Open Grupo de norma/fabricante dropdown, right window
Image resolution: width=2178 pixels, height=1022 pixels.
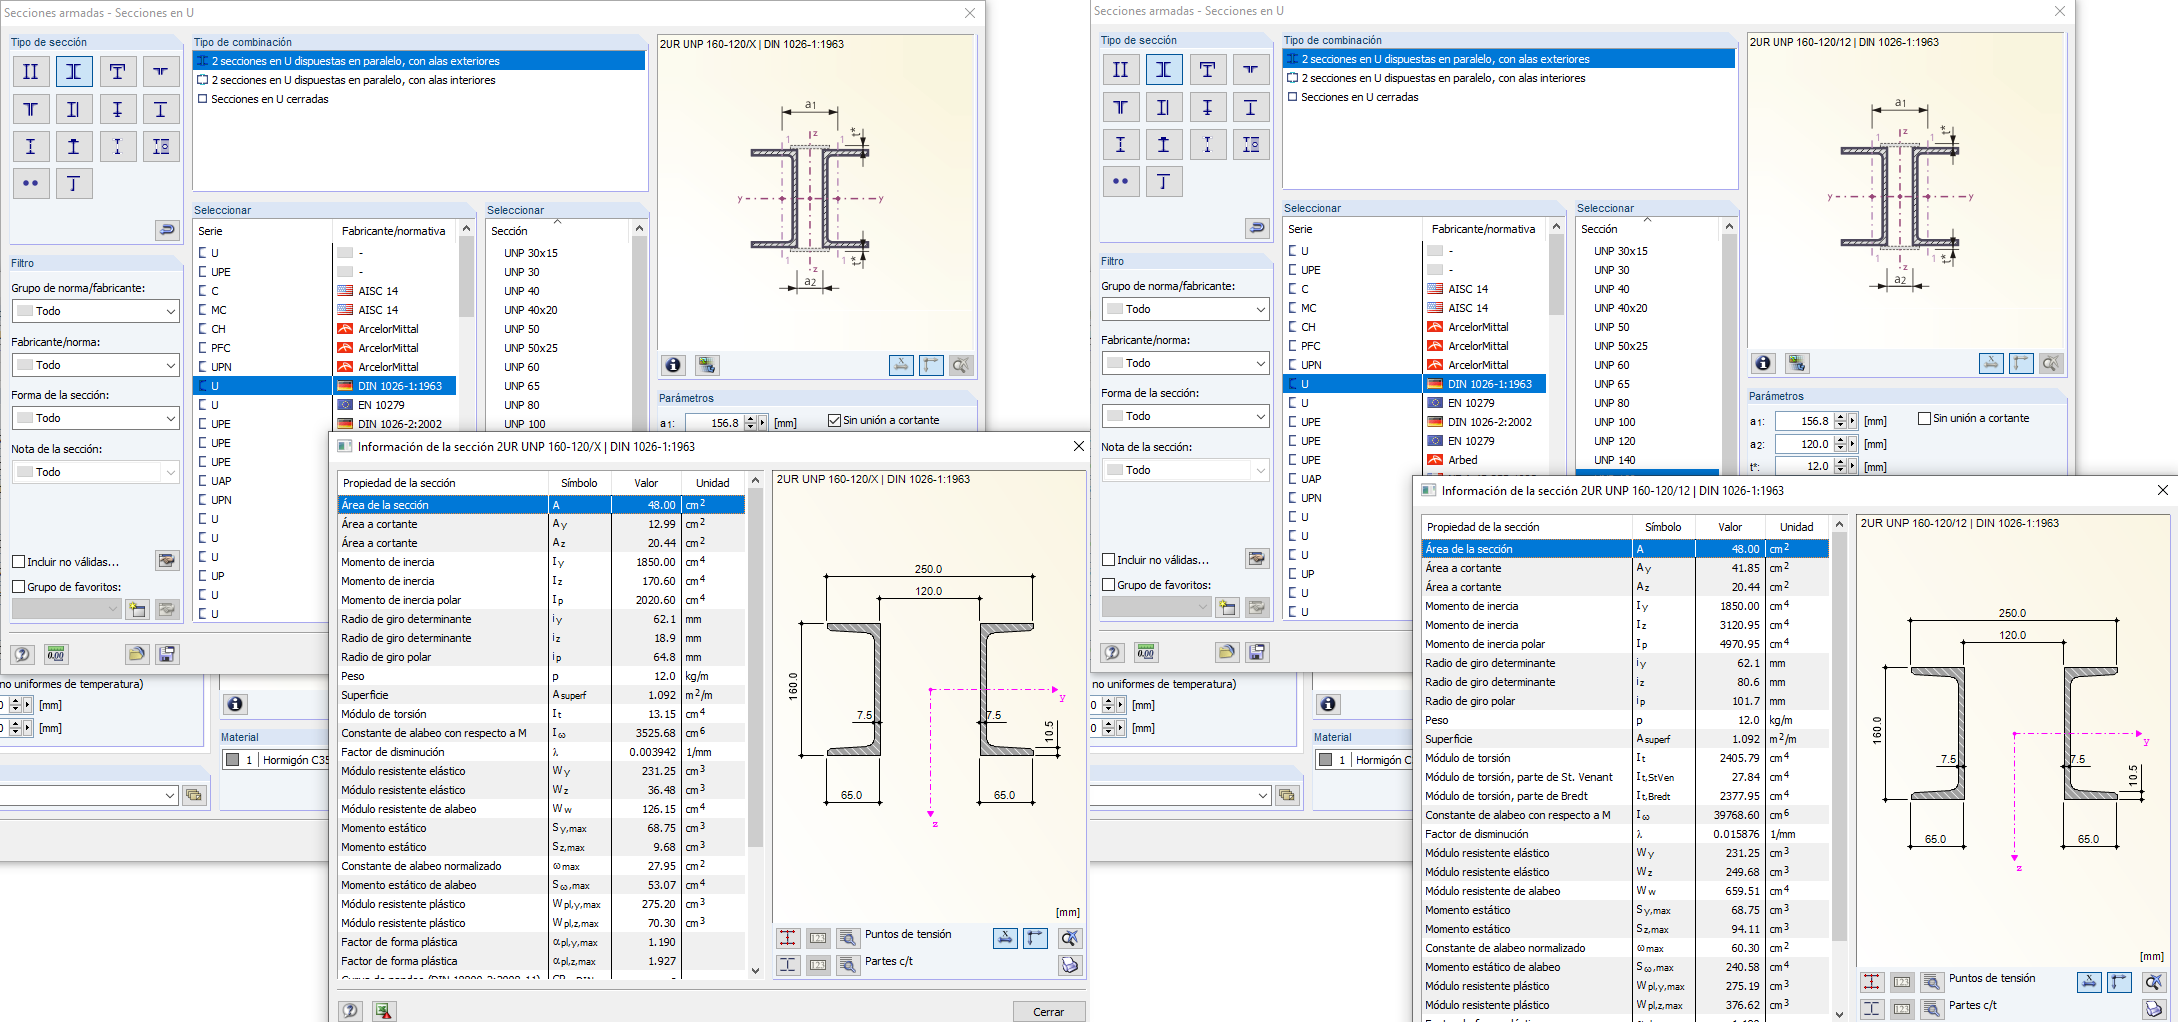1186,309
